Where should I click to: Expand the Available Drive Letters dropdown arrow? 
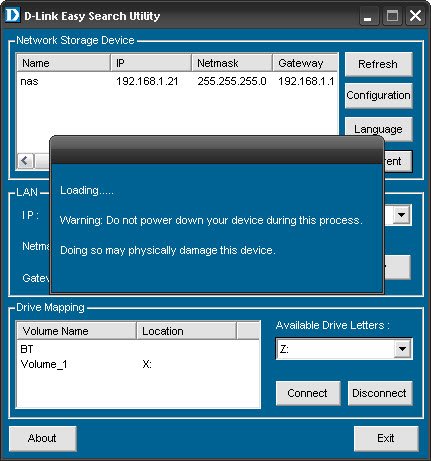click(x=402, y=349)
